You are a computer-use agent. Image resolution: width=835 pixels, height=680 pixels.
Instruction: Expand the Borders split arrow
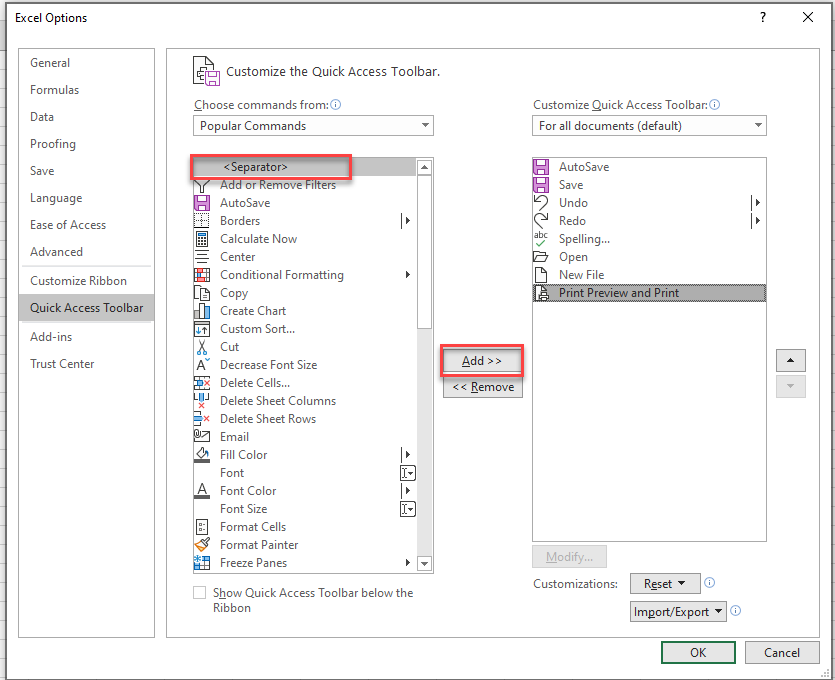pyautogui.click(x=407, y=221)
